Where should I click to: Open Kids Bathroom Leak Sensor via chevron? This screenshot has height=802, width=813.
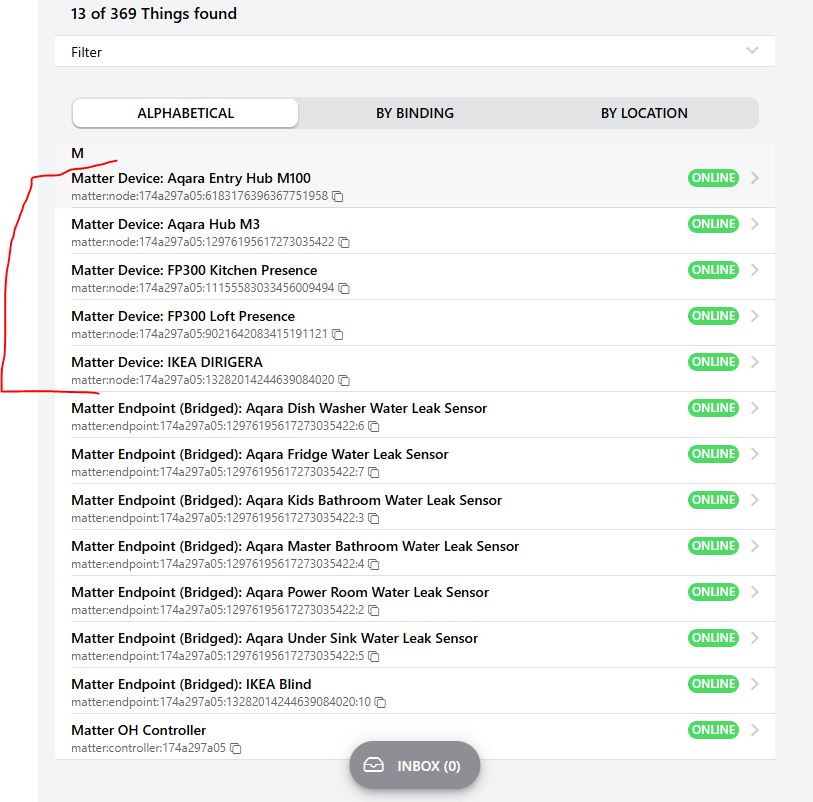tap(755, 500)
